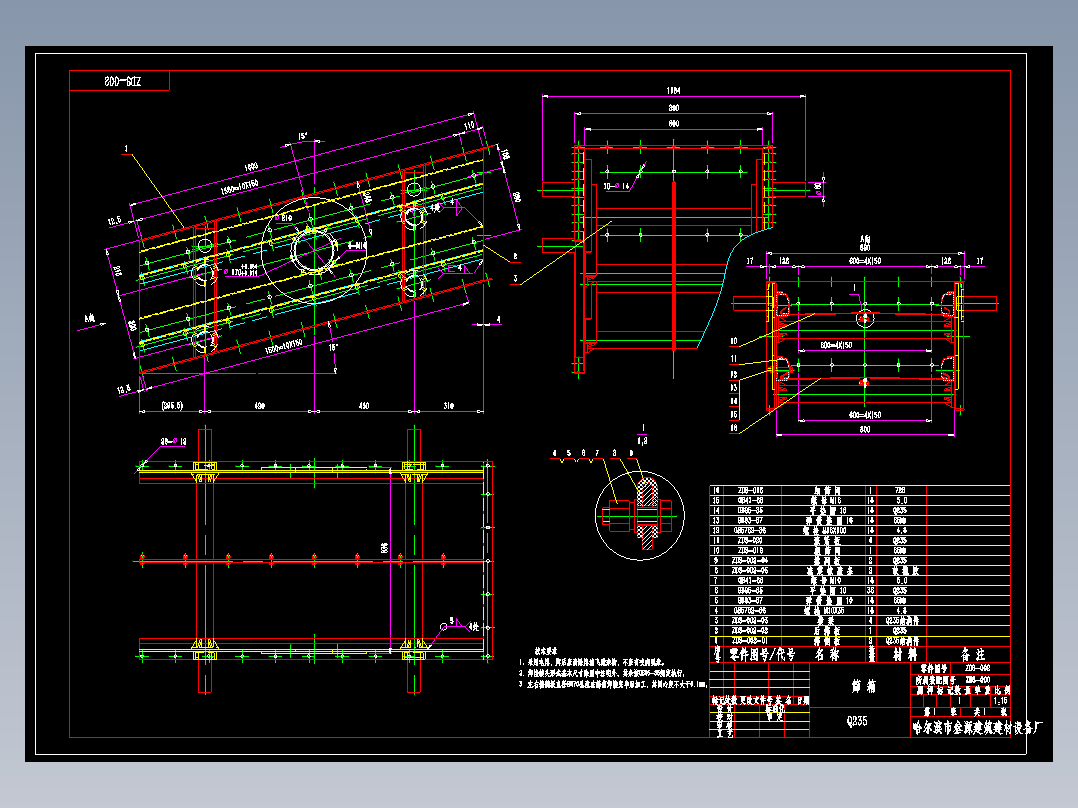
Task: Select the detail circle with bolt cross-section
Action: [x=639, y=516]
